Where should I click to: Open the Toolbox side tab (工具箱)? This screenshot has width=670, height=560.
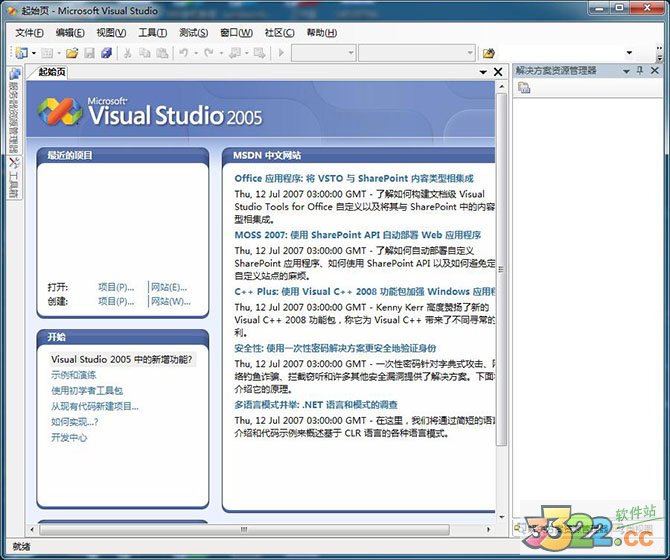(x=14, y=177)
